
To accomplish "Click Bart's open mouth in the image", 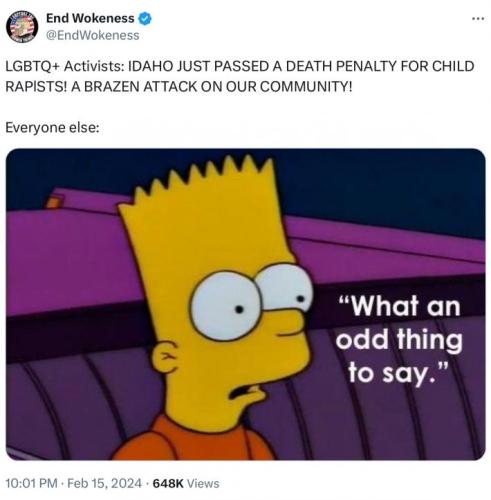I will click(x=245, y=392).
